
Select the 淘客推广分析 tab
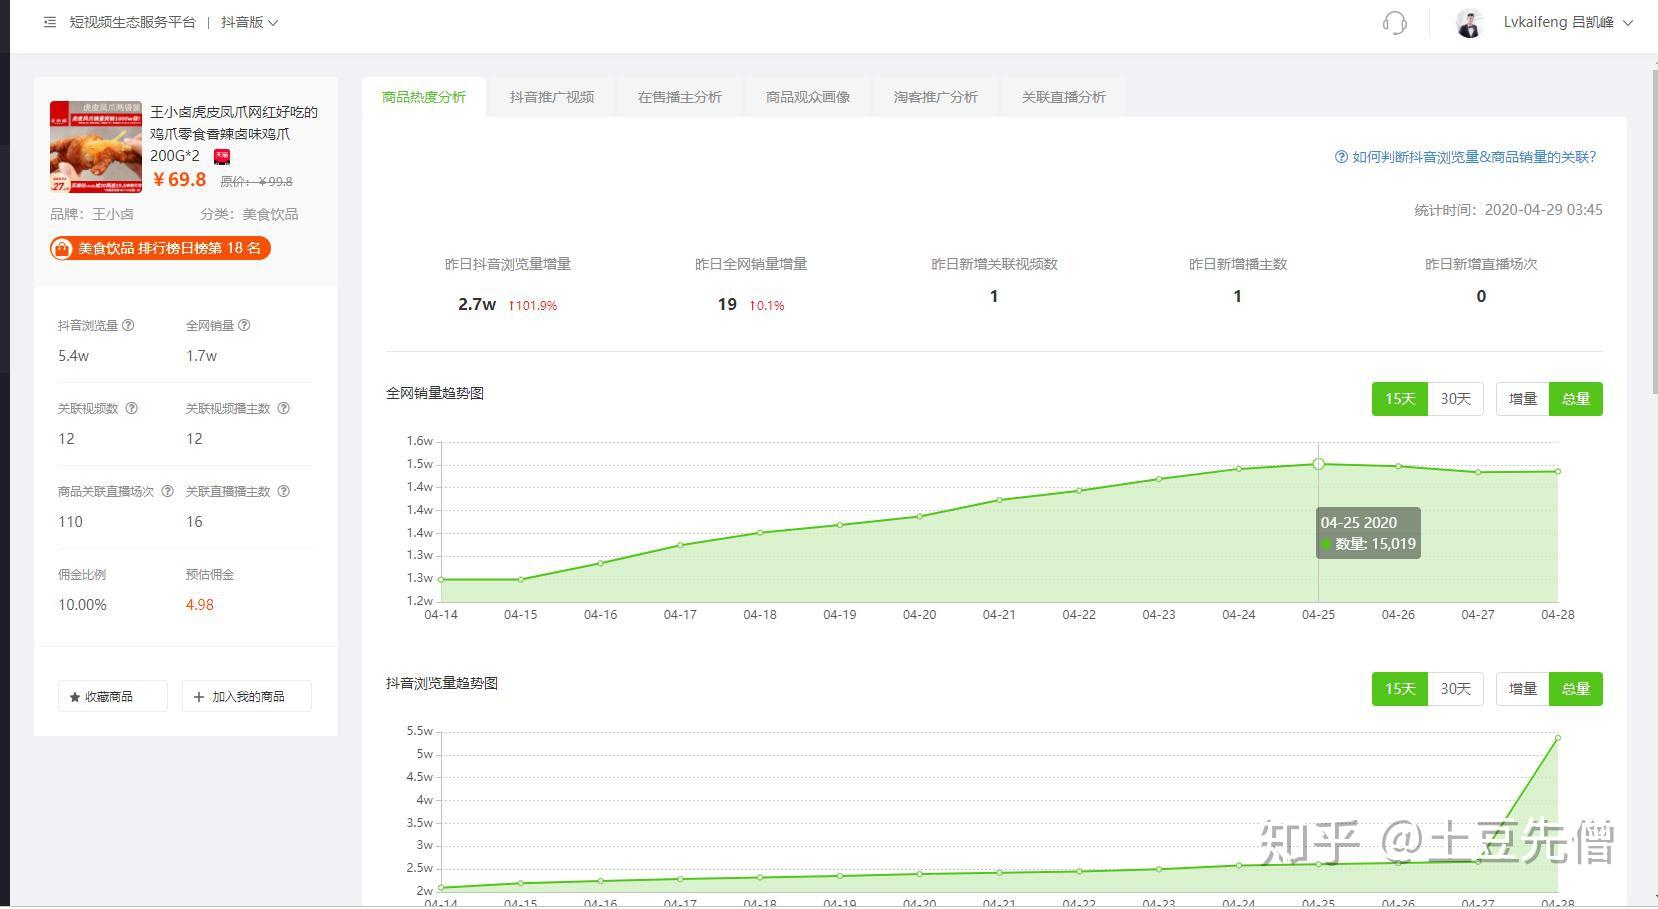936,97
